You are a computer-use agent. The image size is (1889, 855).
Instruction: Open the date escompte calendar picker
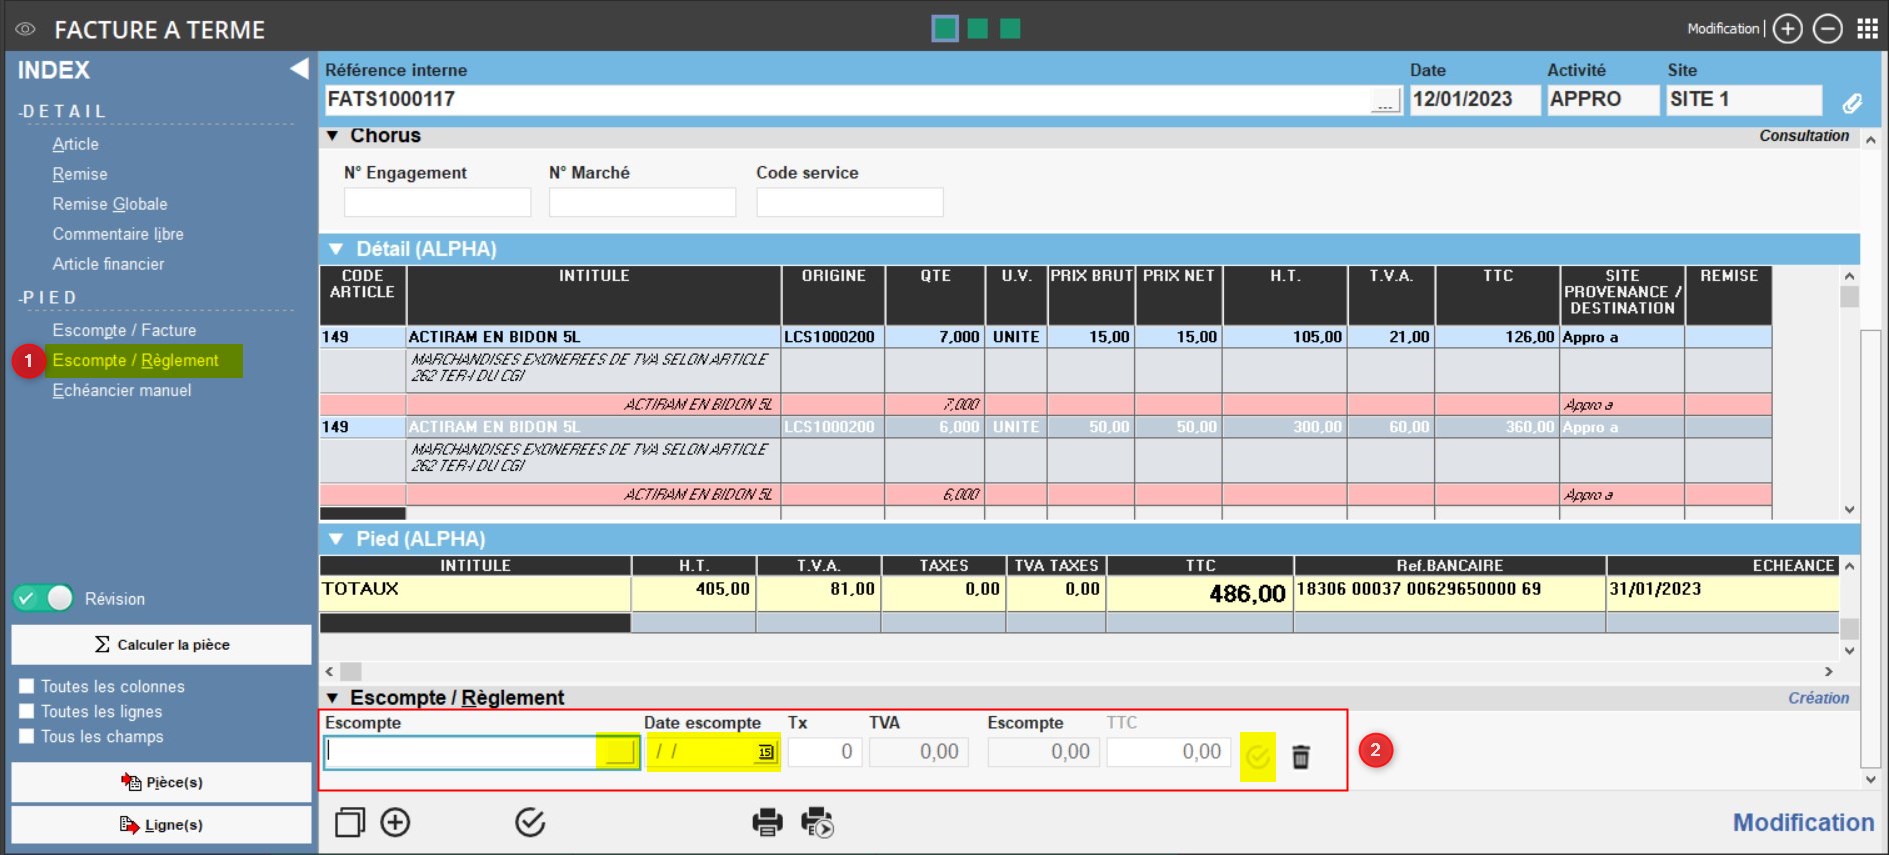pyautogui.click(x=766, y=752)
